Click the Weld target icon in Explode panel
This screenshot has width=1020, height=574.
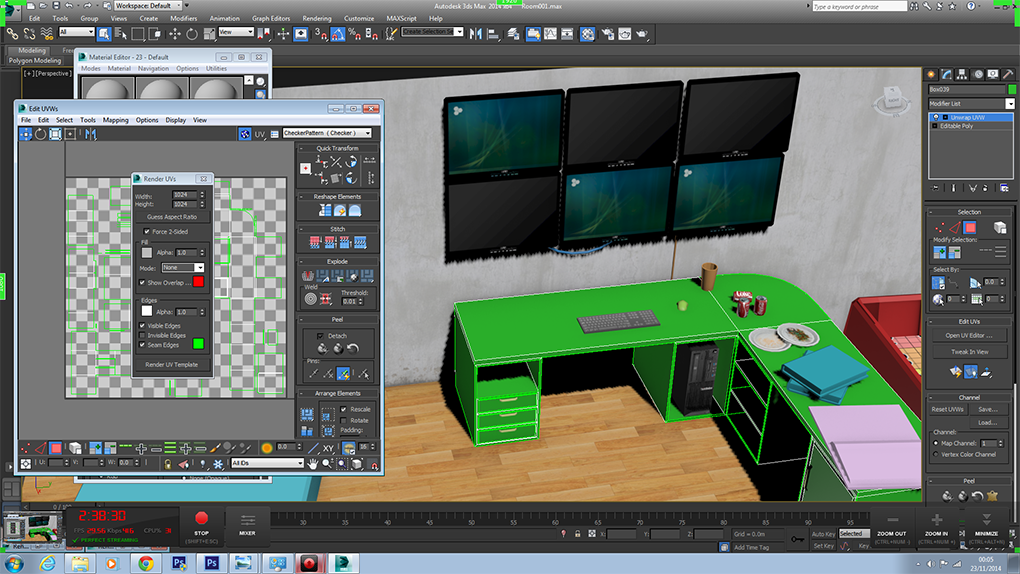tap(311, 299)
